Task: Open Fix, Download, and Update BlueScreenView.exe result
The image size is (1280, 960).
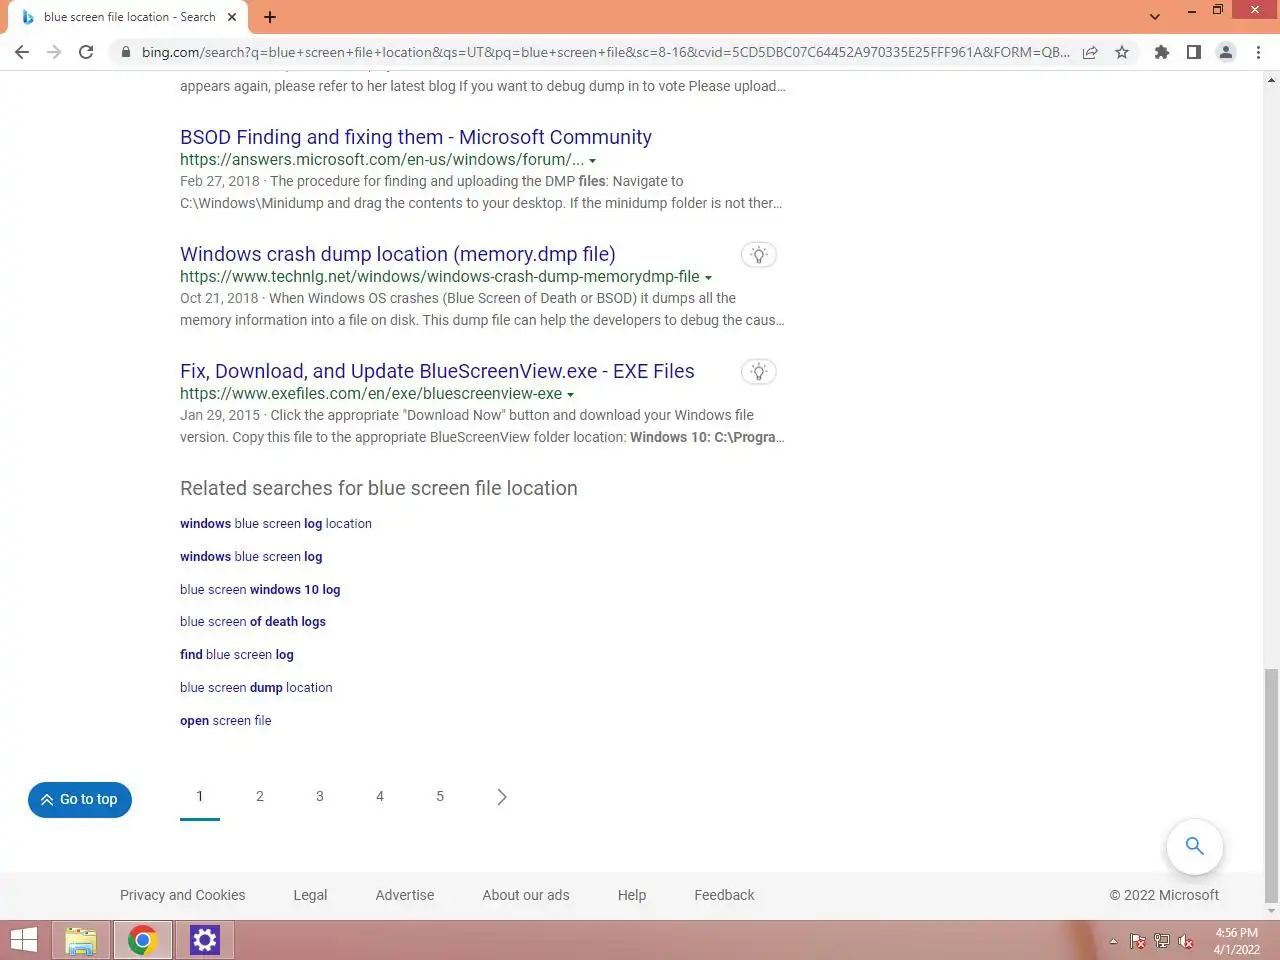Action: [x=437, y=371]
